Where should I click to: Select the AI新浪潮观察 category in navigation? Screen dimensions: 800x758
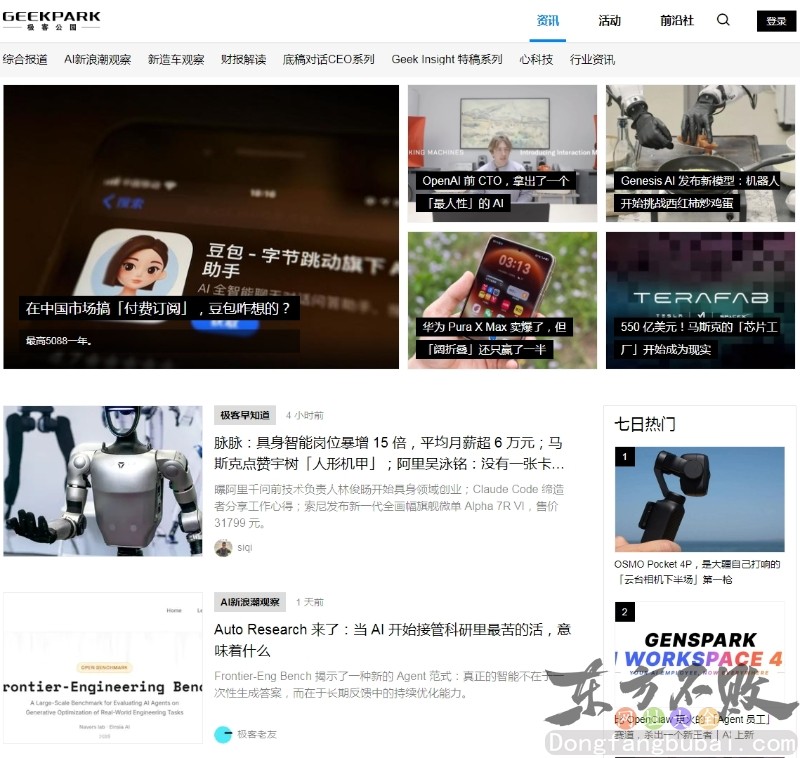[x=97, y=59]
